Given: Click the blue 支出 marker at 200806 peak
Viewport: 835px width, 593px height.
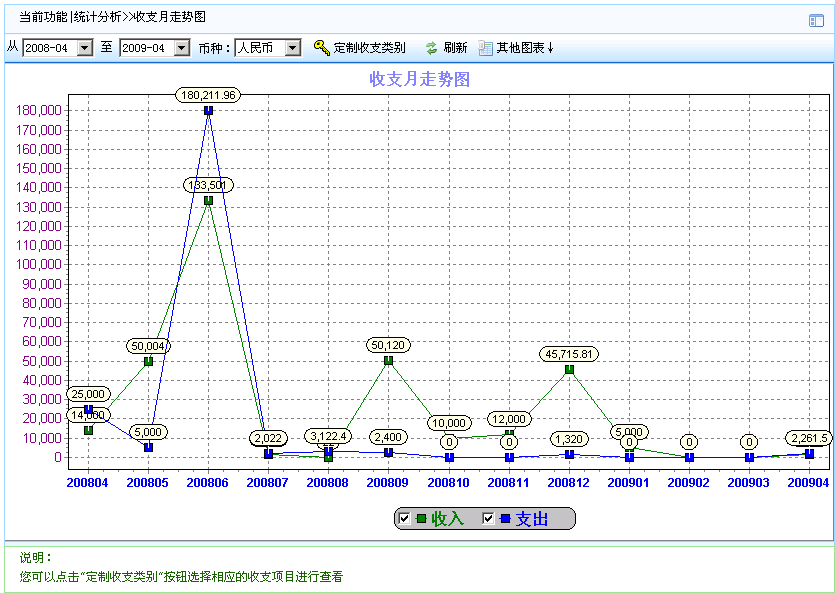Looking at the screenshot, I should pyautogui.click(x=208, y=111).
